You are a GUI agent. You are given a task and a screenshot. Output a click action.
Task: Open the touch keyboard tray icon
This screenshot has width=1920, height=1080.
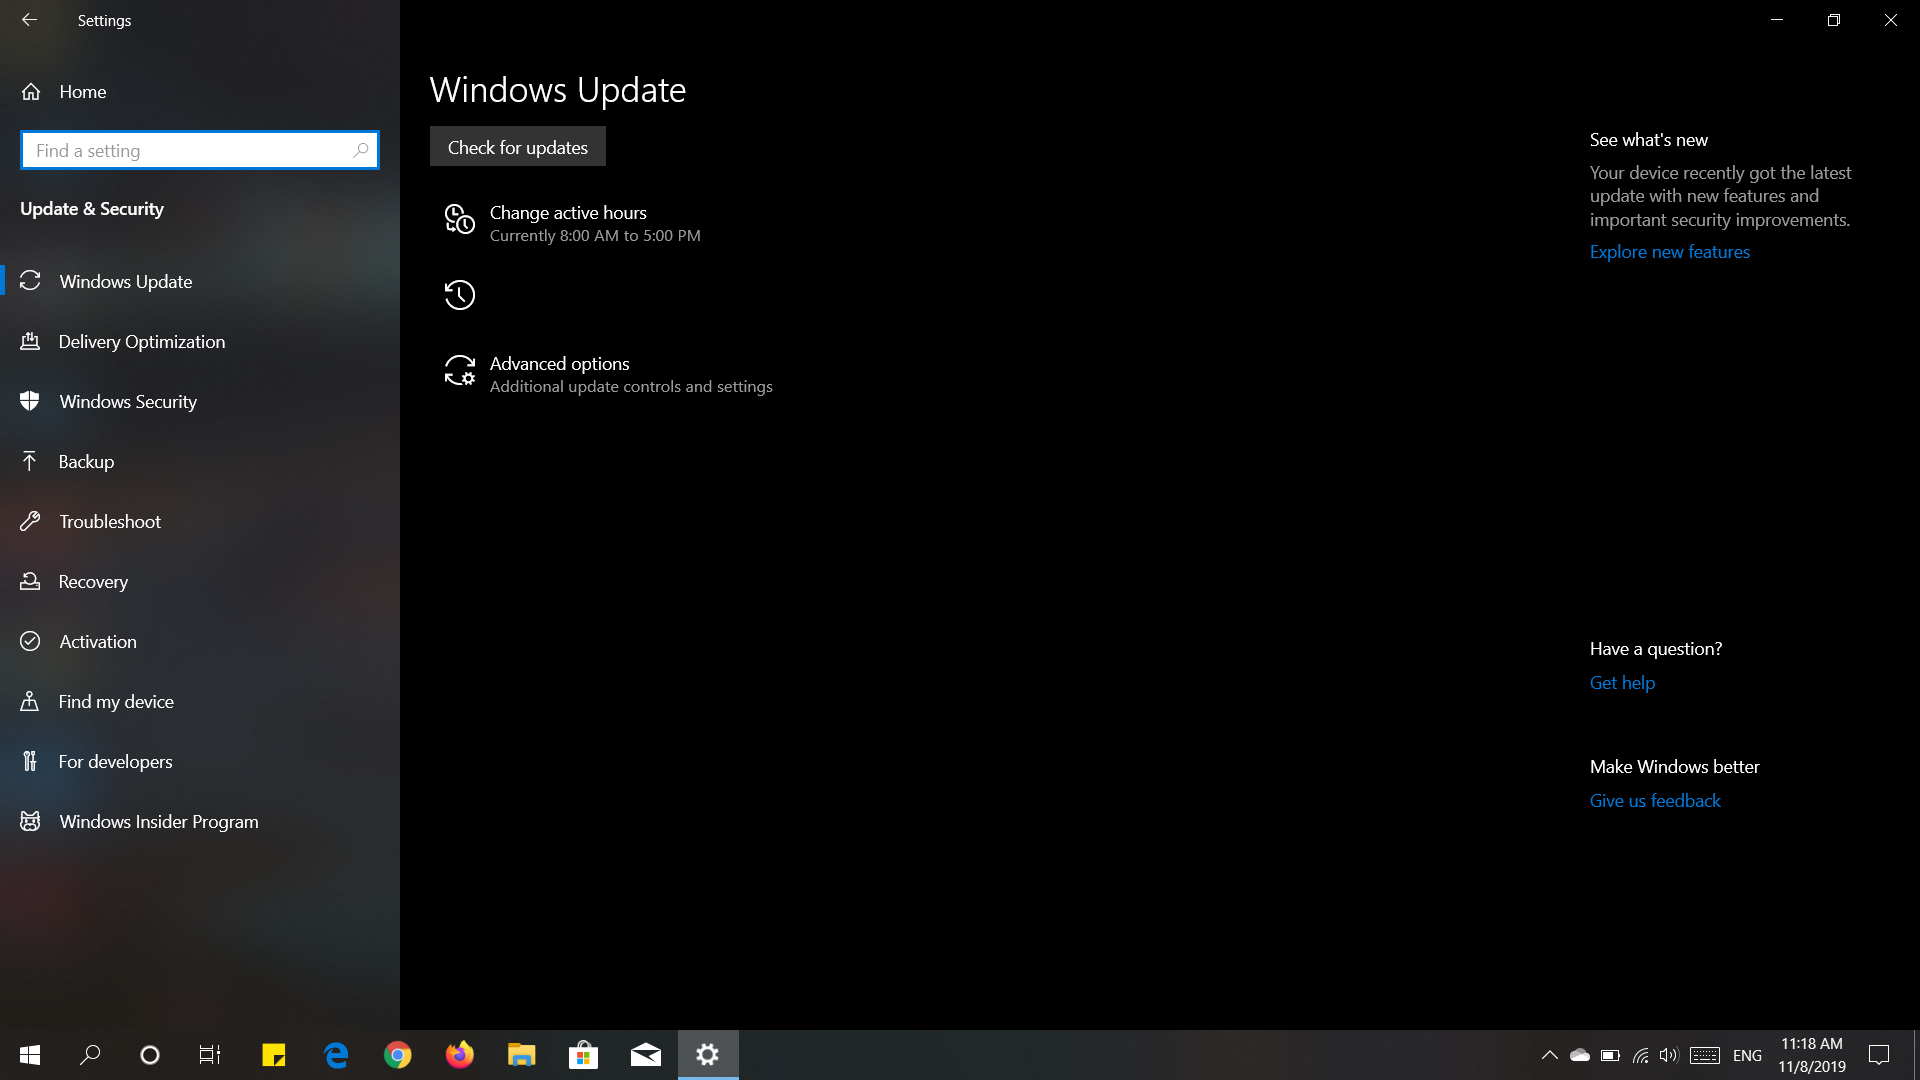pyautogui.click(x=1705, y=1055)
